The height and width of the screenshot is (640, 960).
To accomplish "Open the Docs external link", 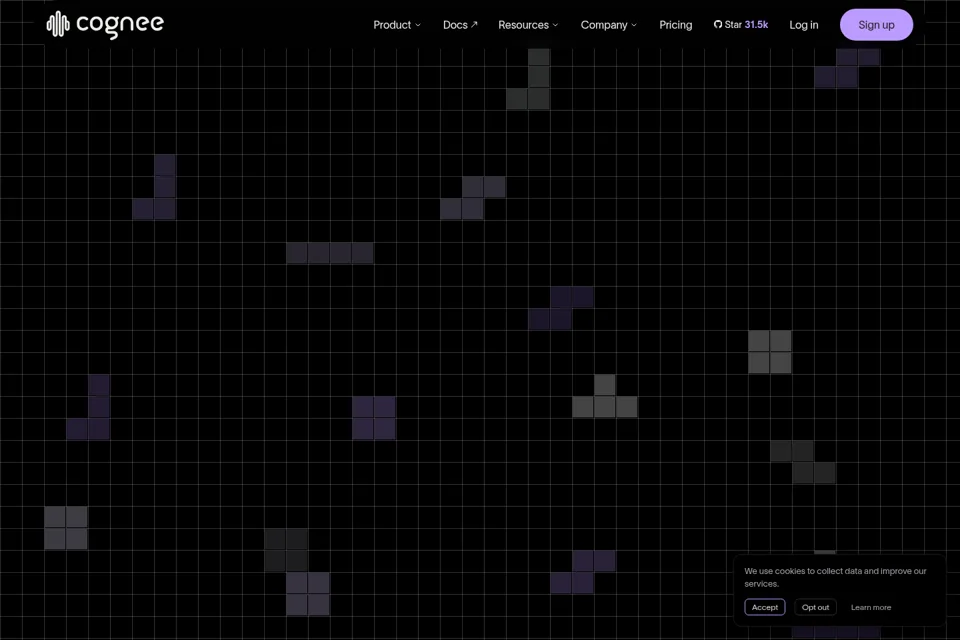I will coord(460,25).
